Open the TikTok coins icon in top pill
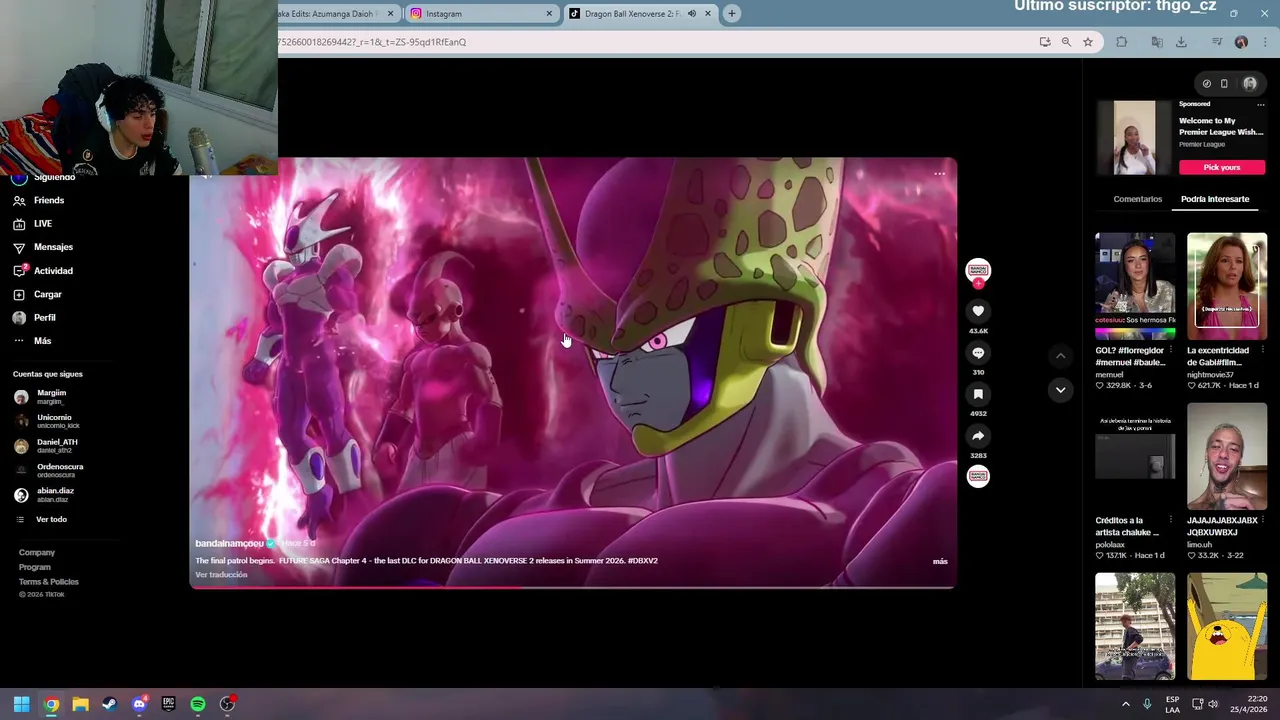 [x=1206, y=84]
